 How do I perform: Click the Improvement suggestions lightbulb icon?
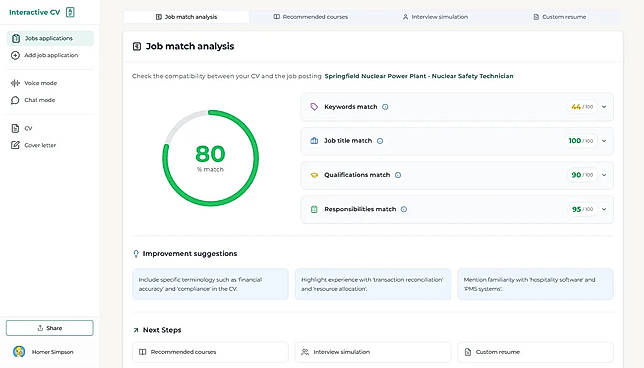136,254
